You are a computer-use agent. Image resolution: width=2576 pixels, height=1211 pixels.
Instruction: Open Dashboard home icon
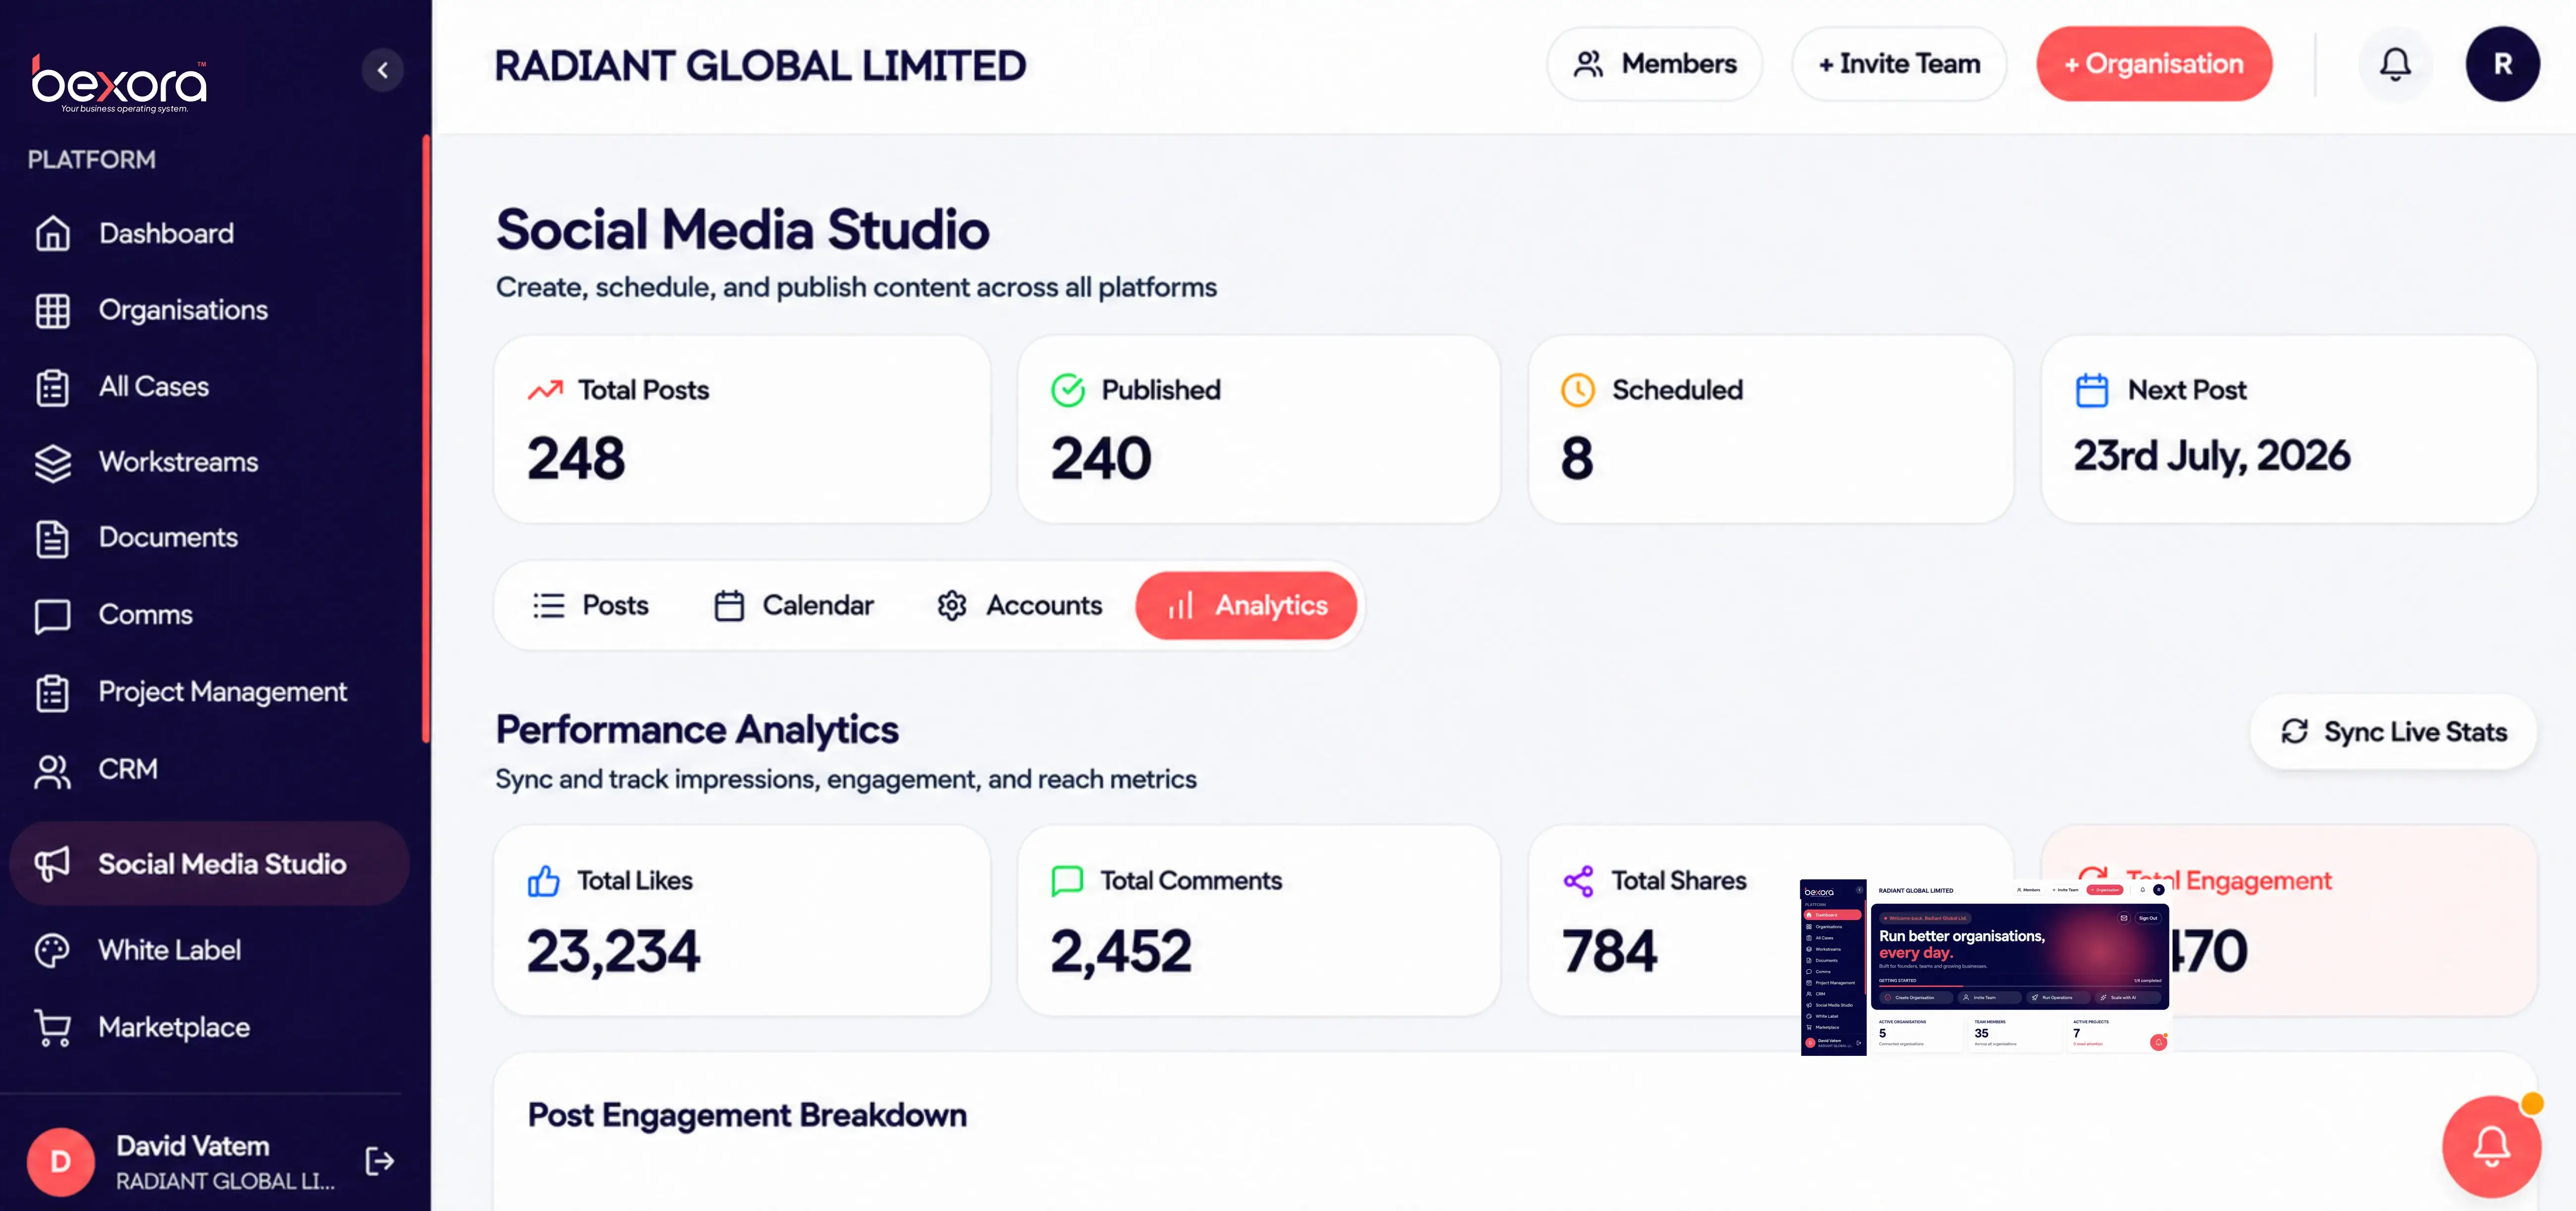53,233
